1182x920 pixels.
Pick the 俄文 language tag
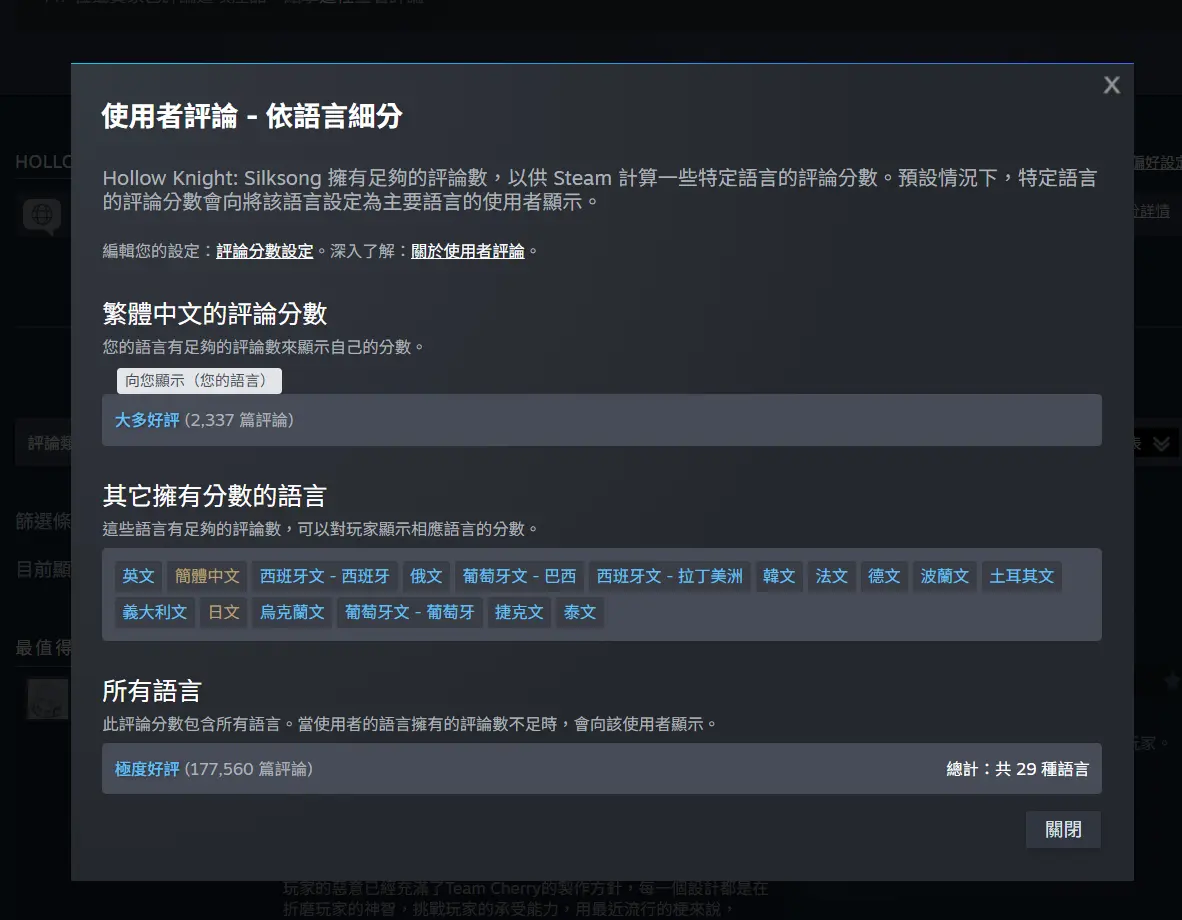(x=426, y=576)
